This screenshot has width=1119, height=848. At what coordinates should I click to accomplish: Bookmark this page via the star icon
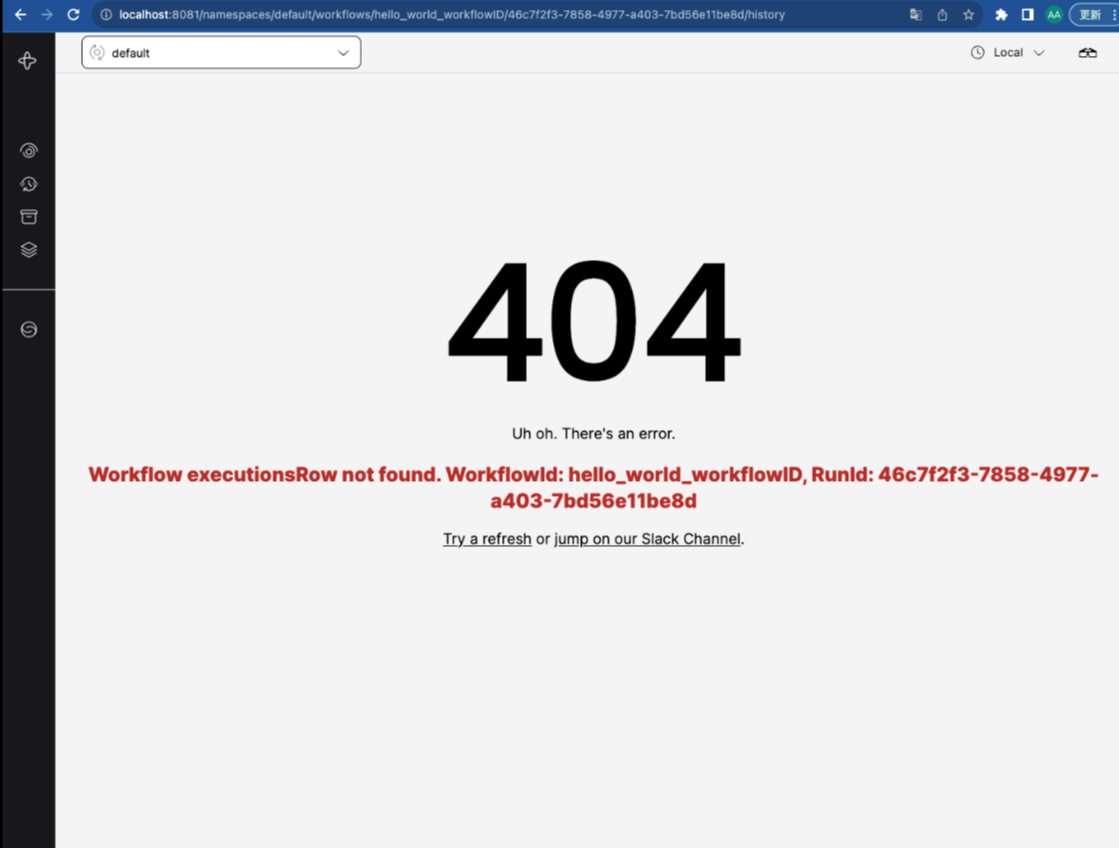[x=968, y=15]
